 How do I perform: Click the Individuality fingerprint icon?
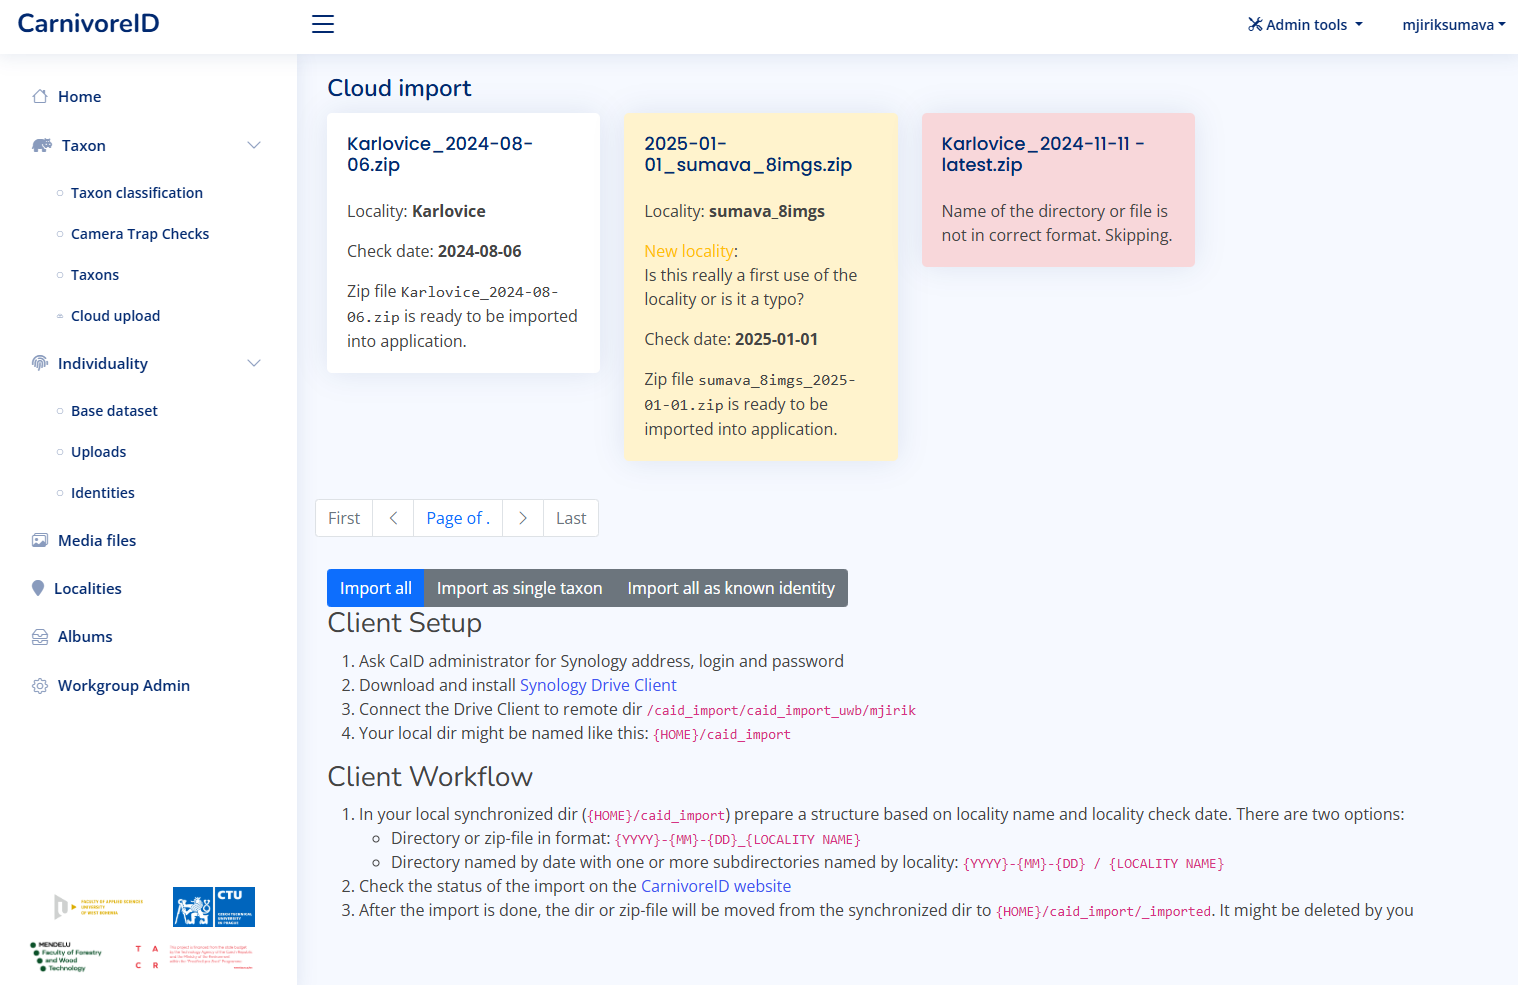[40, 363]
